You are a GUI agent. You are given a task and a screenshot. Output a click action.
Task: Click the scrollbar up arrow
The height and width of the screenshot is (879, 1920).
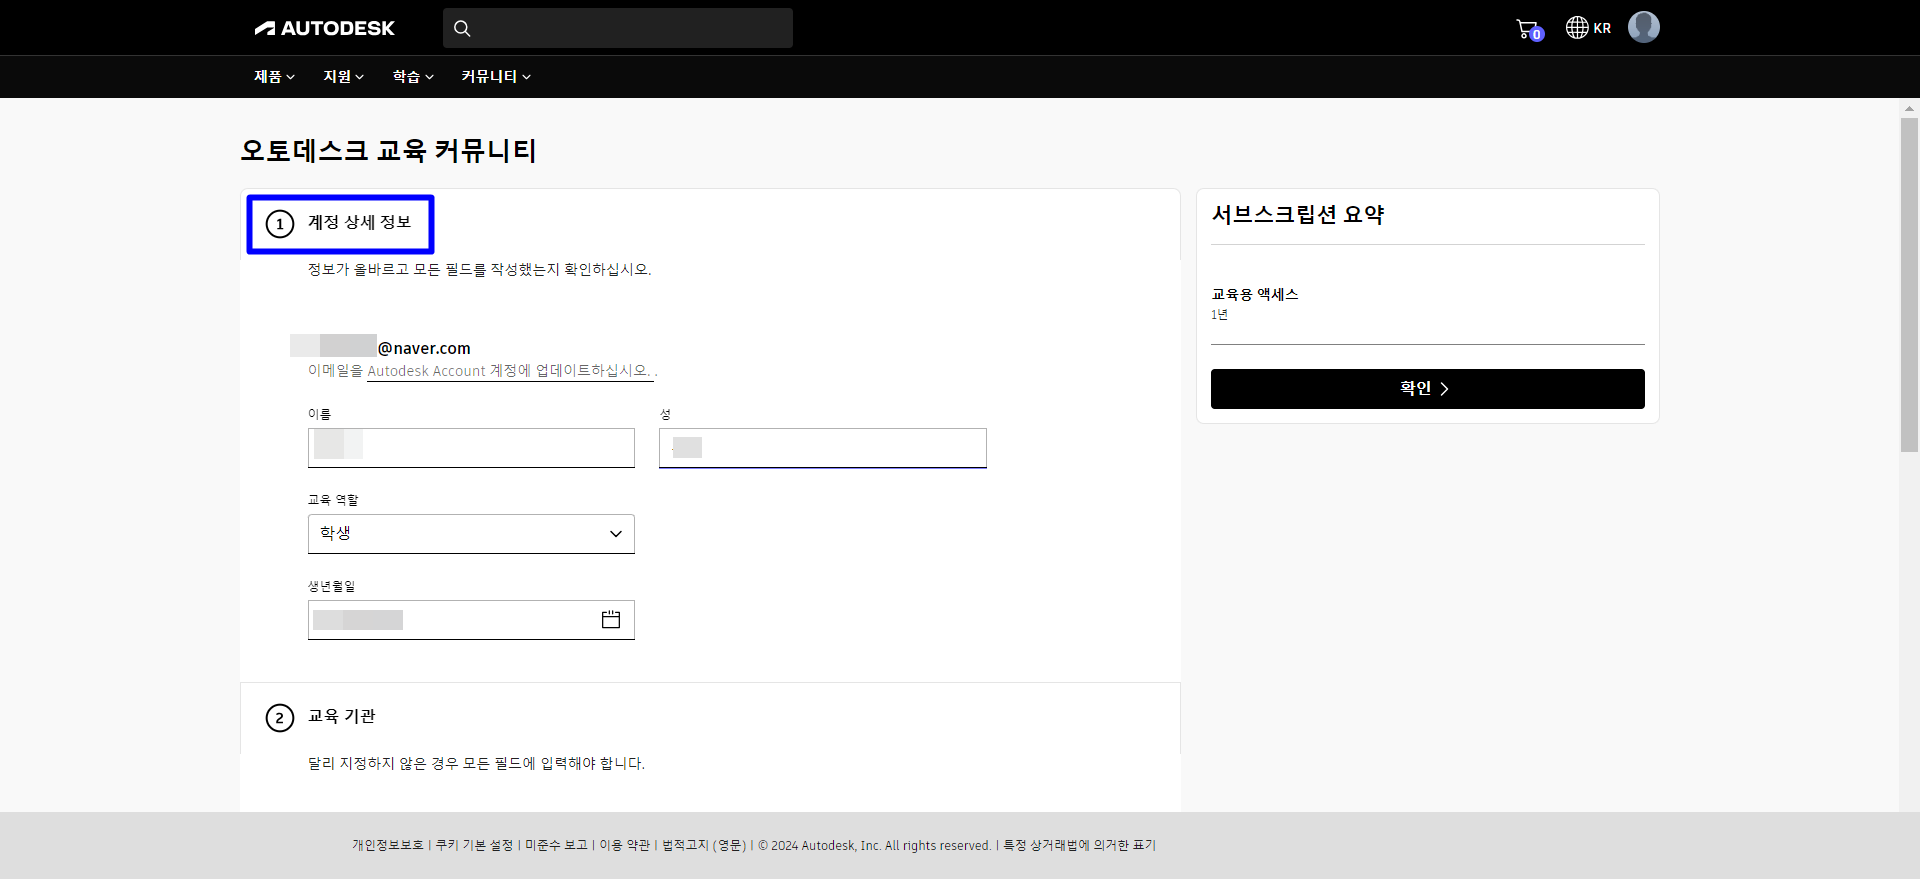pyautogui.click(x=1909, y=108)
